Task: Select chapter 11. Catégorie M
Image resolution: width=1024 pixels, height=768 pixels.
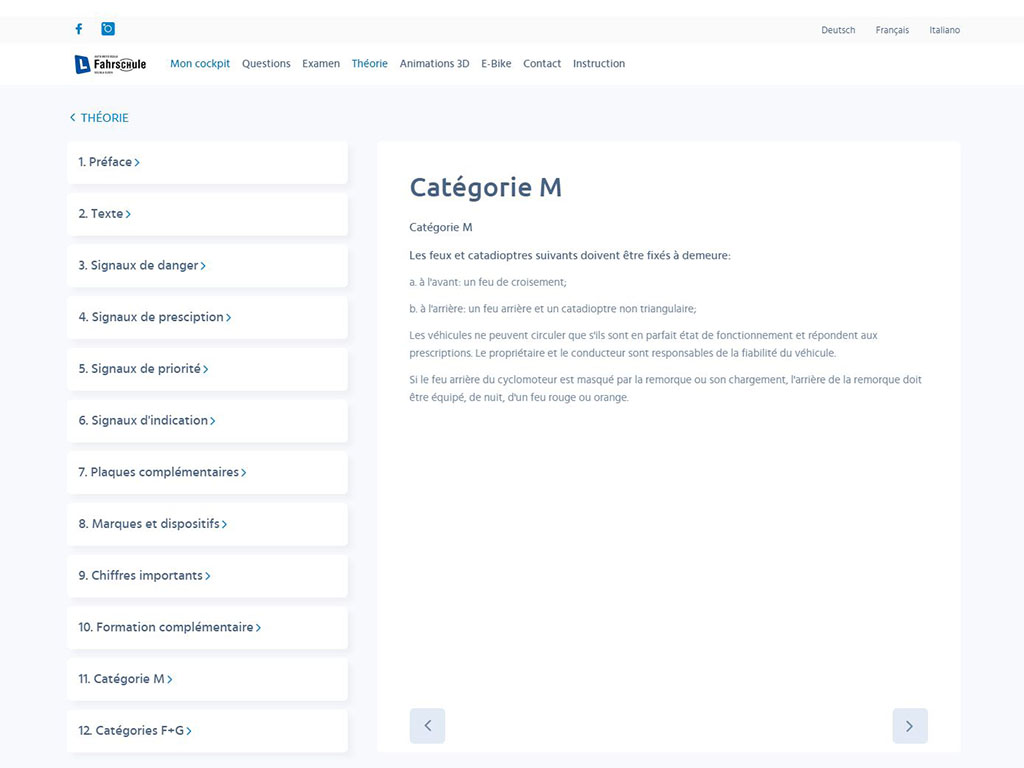Action: click(125, 679)
